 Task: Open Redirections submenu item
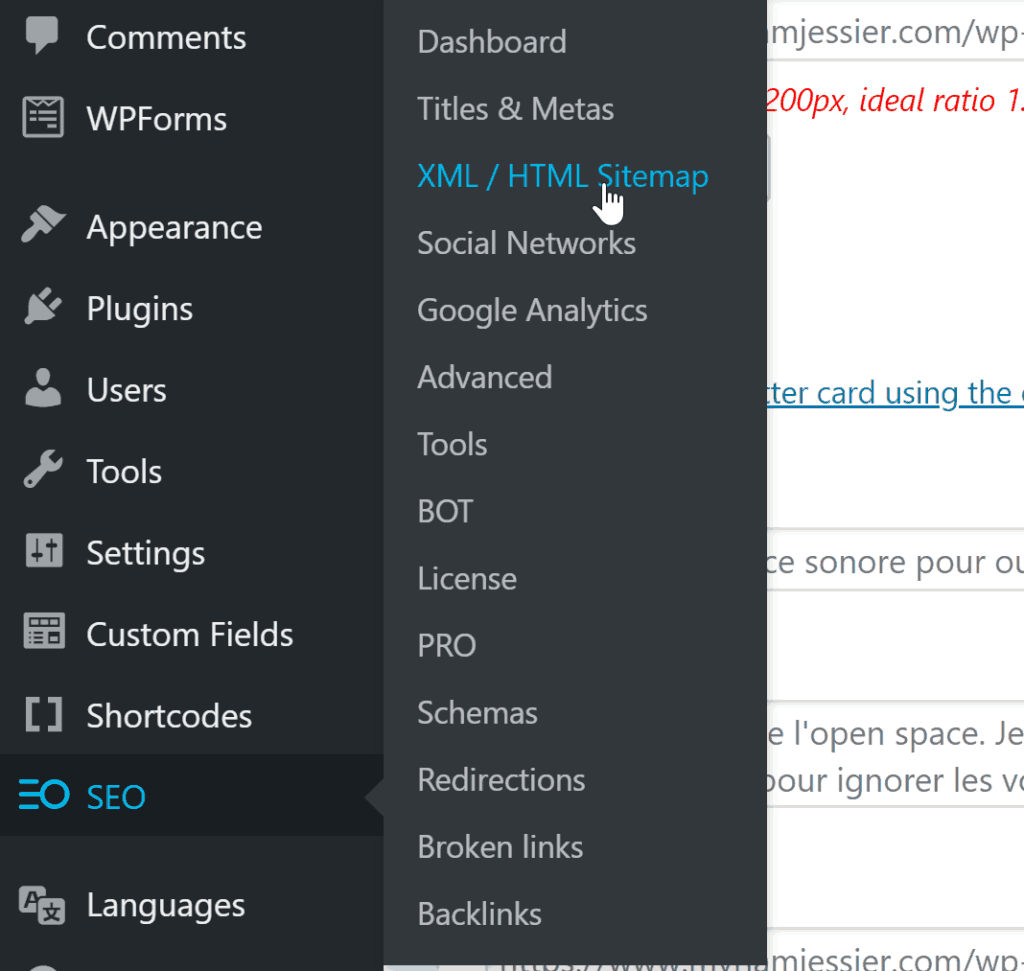[501, 780]
